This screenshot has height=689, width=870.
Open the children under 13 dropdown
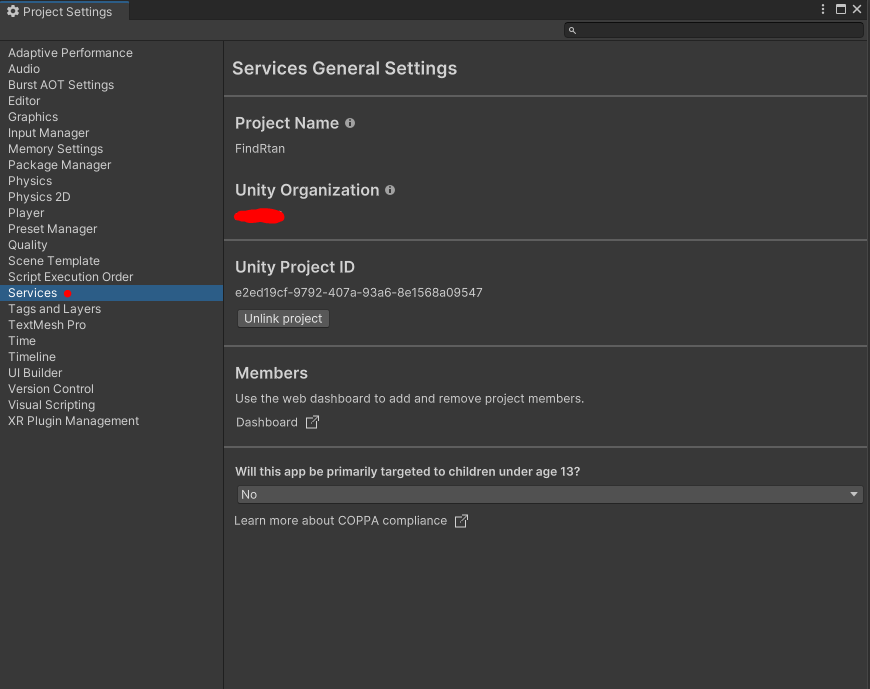pos(550,495)
